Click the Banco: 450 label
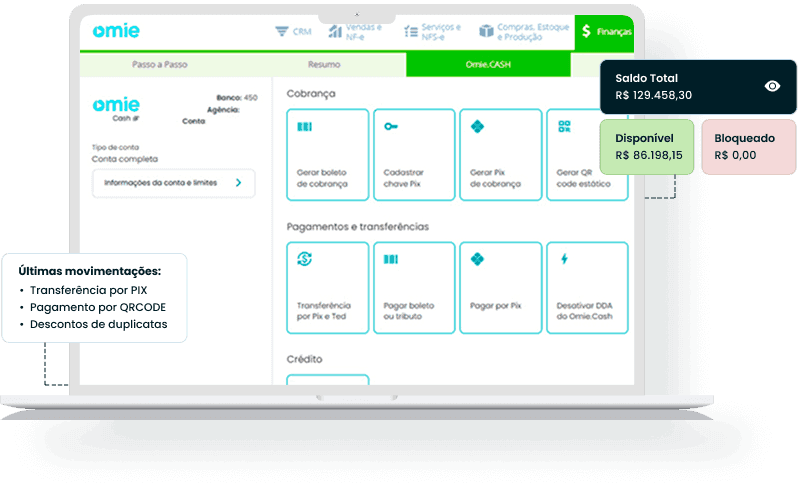 point(237,98)
